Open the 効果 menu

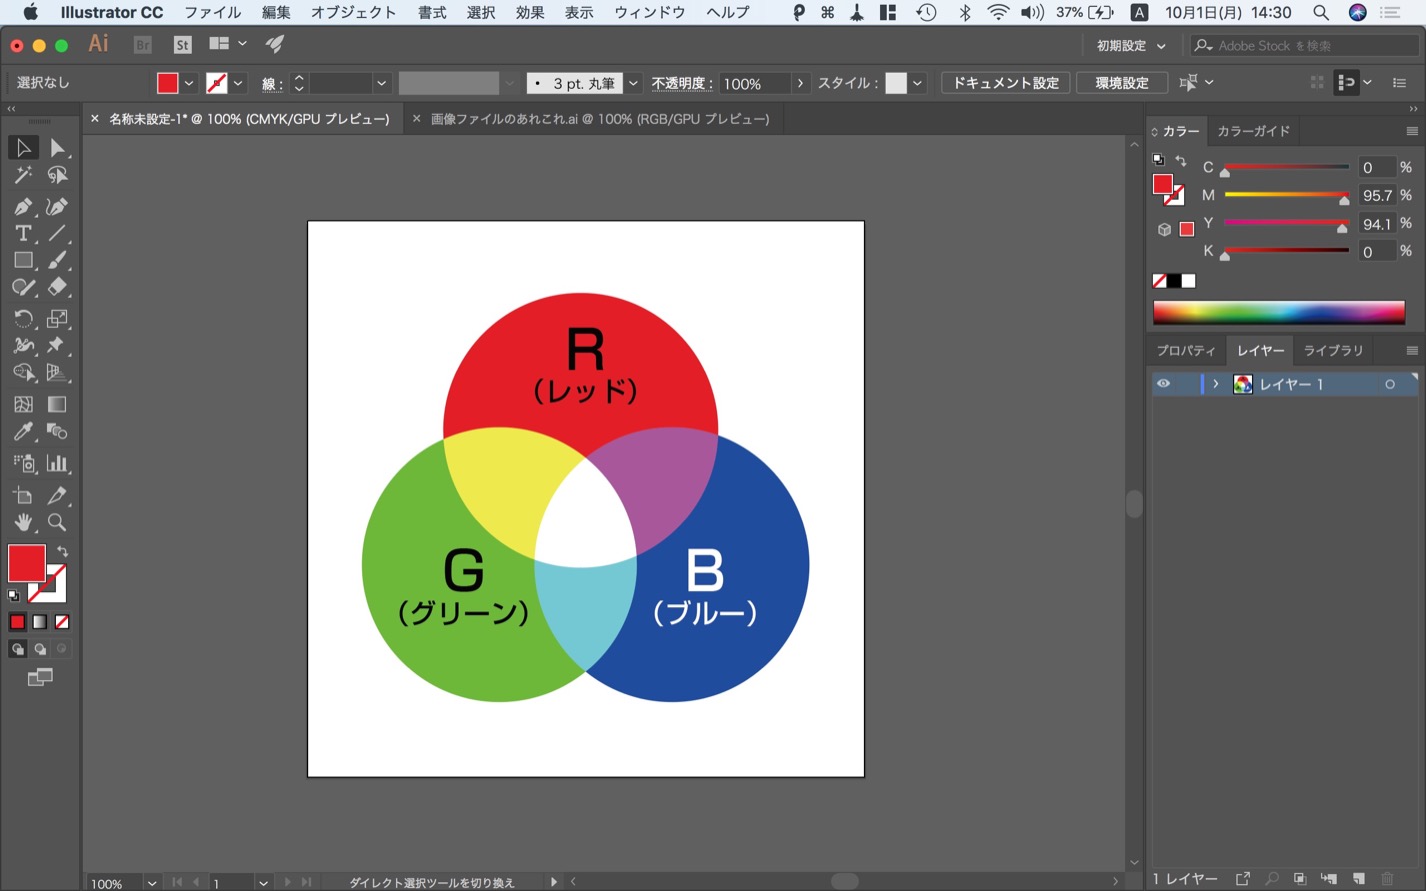click(530, 13)
